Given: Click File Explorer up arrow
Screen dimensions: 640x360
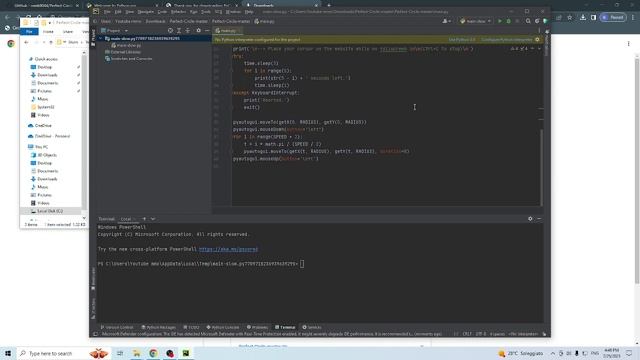Looking at the screenshot, I should click(51, 42).
